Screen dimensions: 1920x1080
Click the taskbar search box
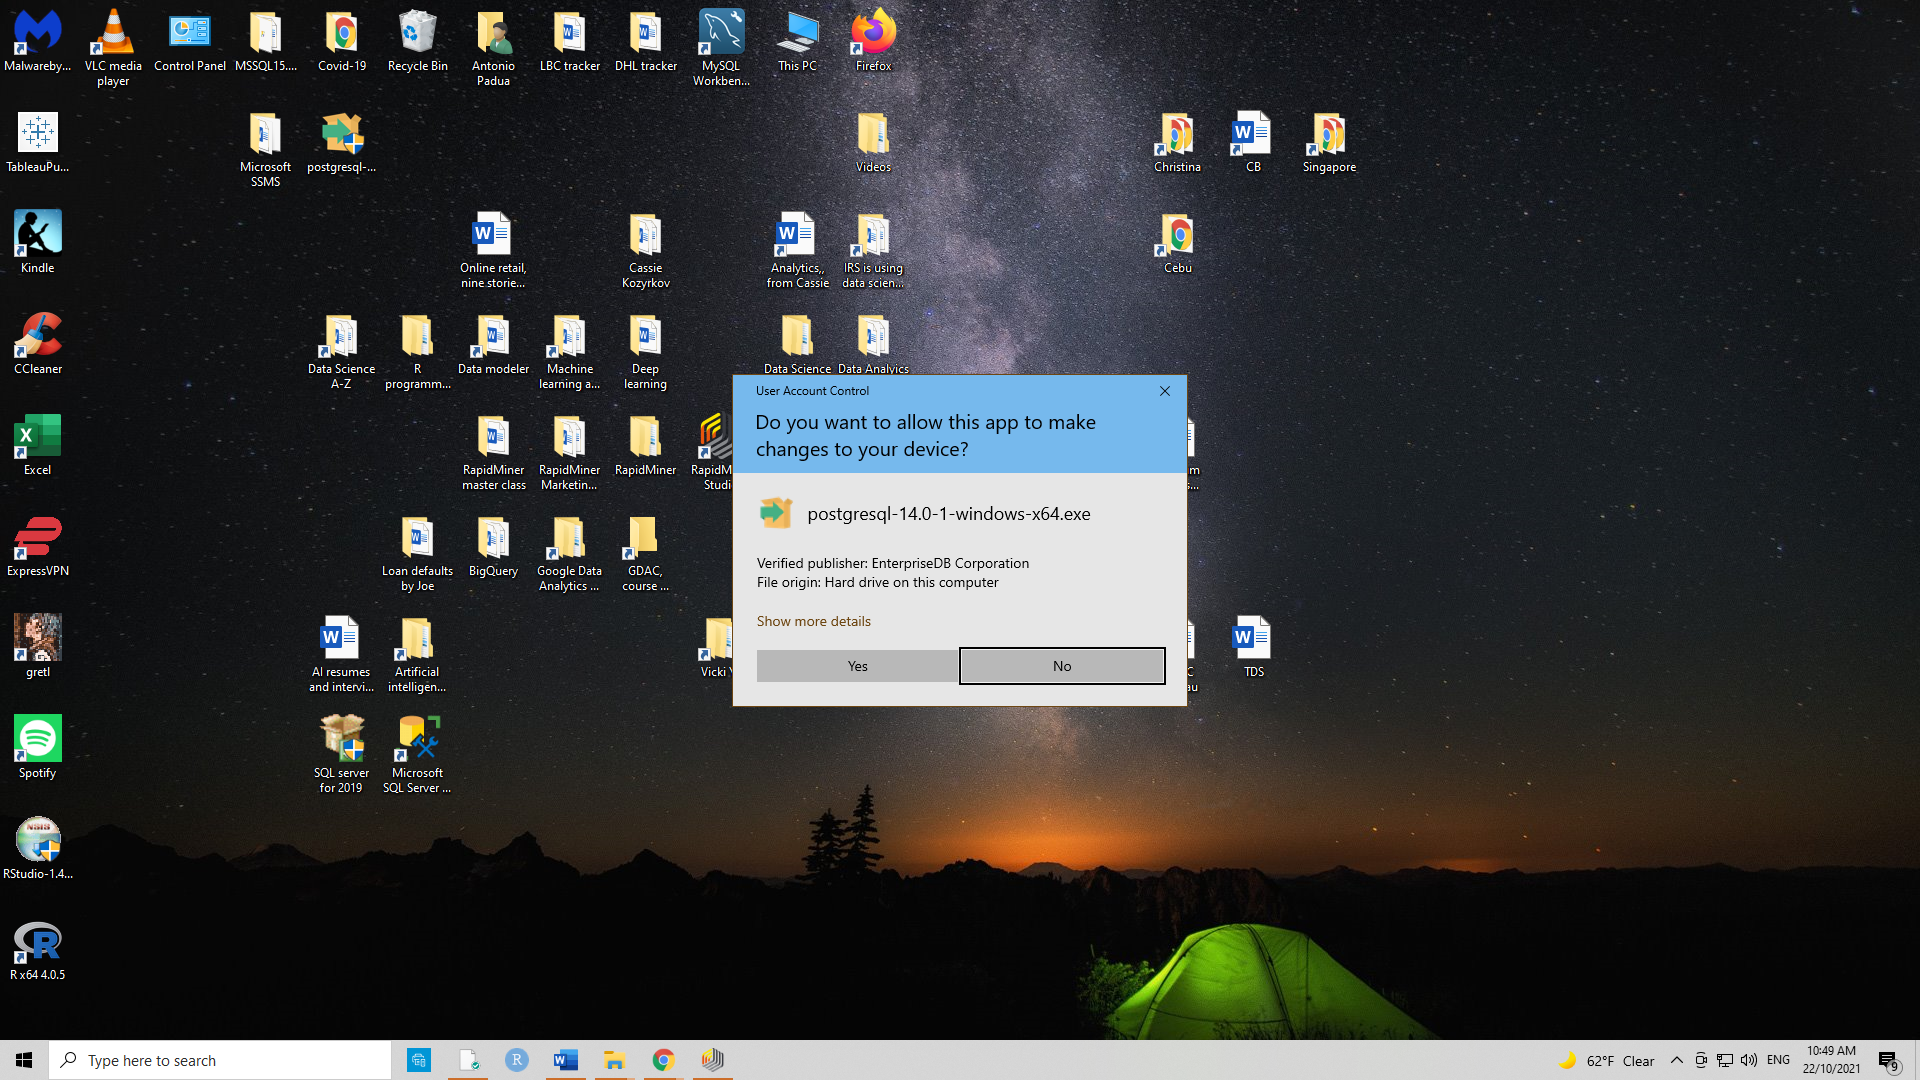(220, 1060)
